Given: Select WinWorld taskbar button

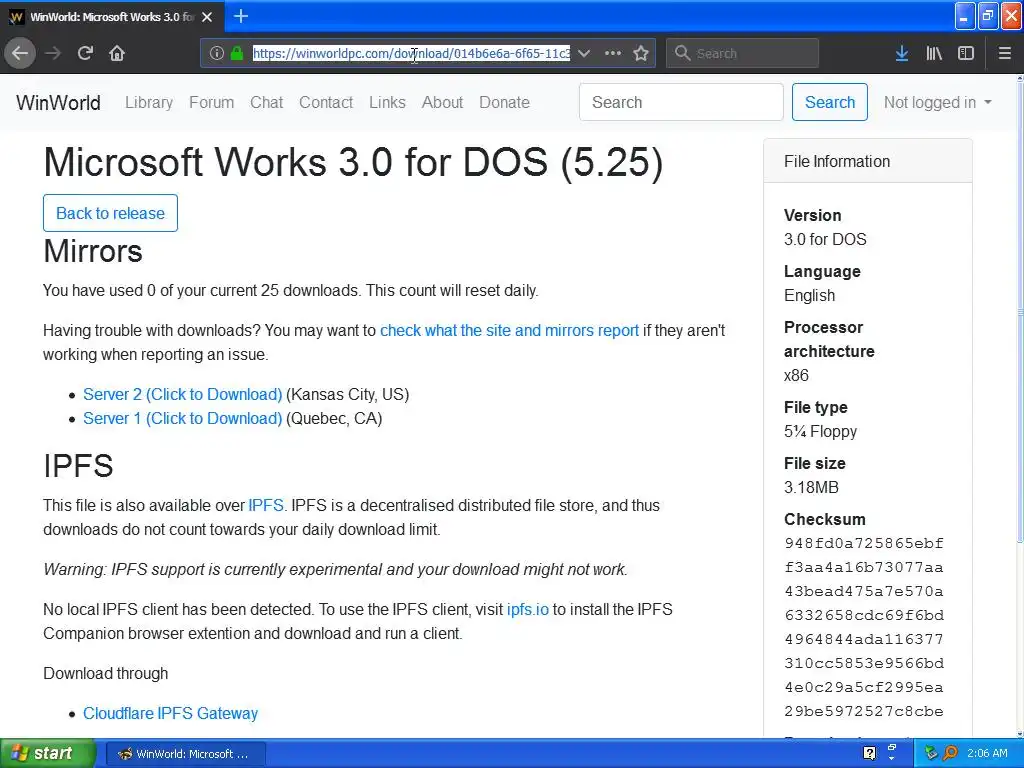Looking at the screenshot, I should 185,754.
